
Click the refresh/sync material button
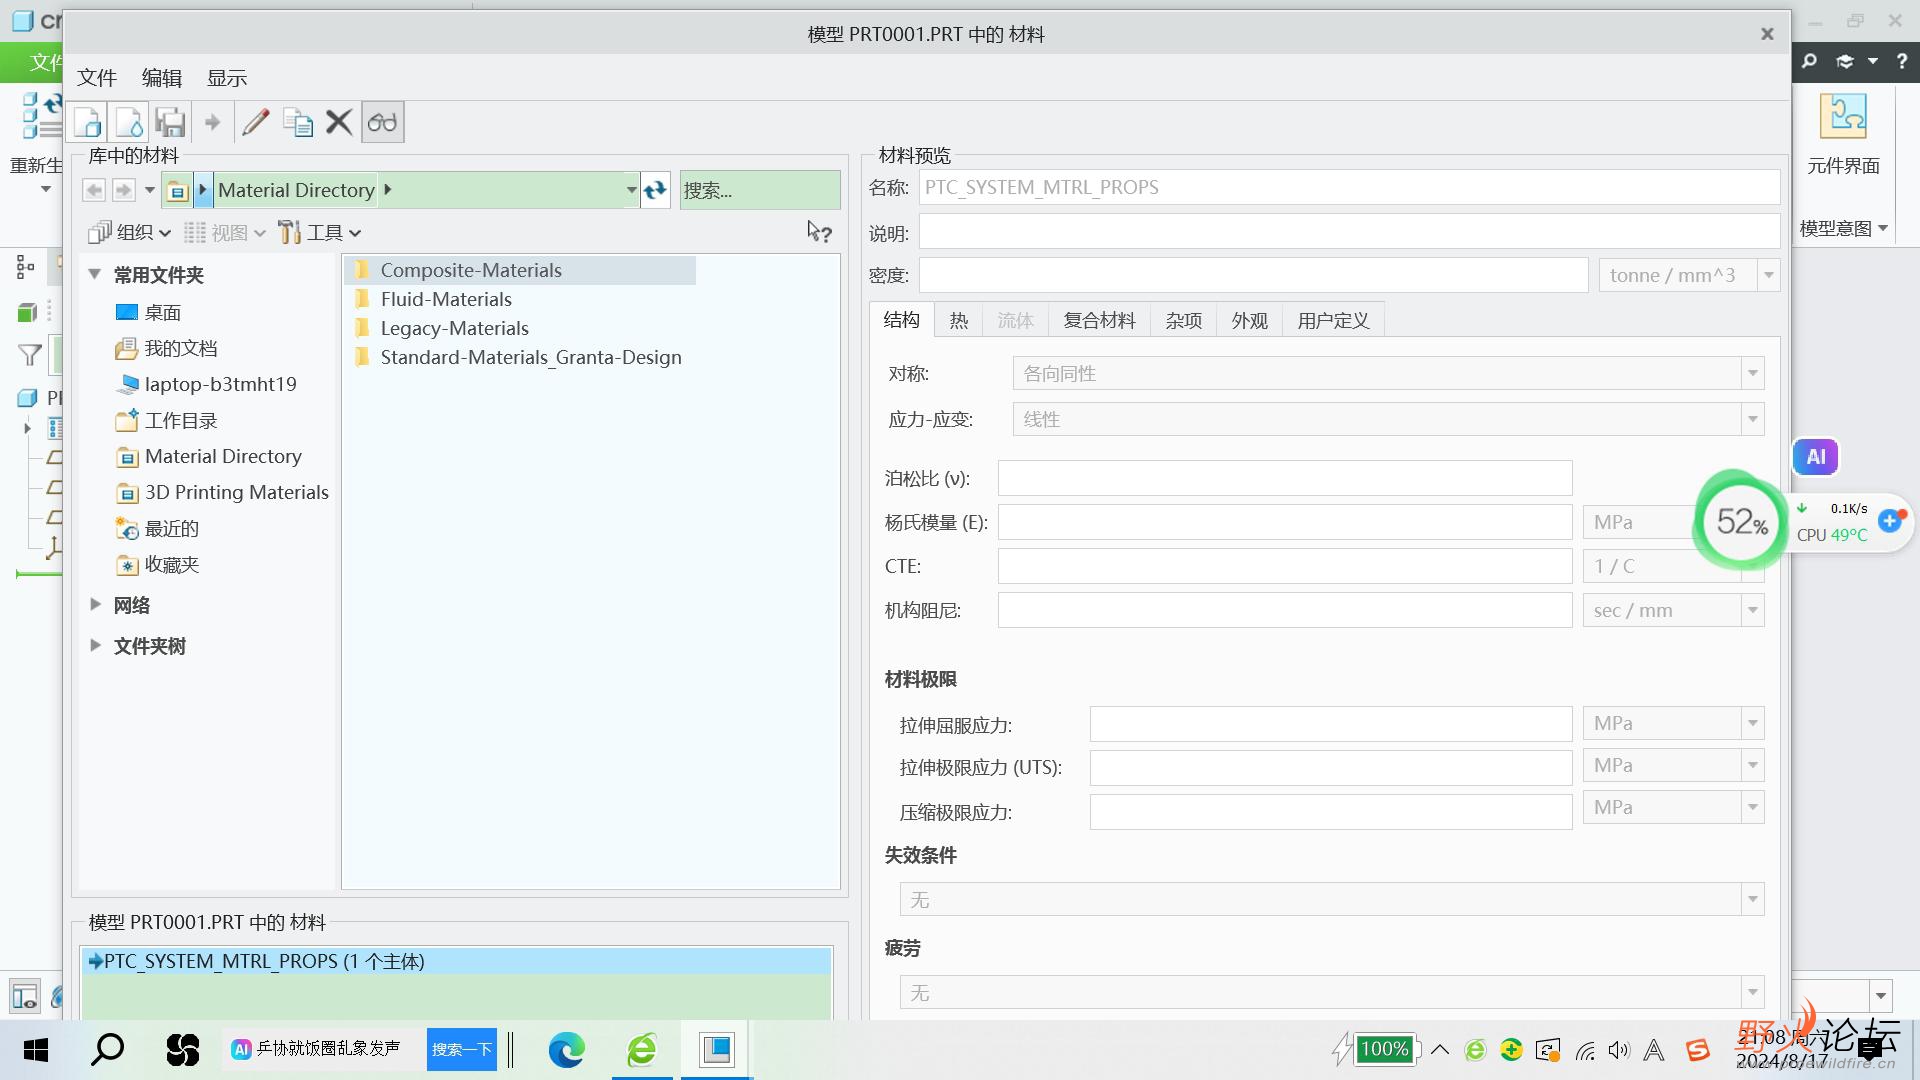[x=655, y=190]
